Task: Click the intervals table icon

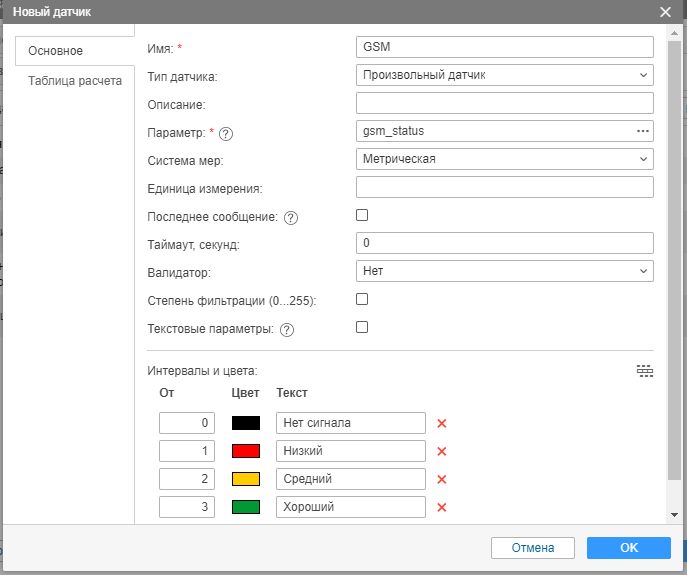Action: tap(645, 371)
